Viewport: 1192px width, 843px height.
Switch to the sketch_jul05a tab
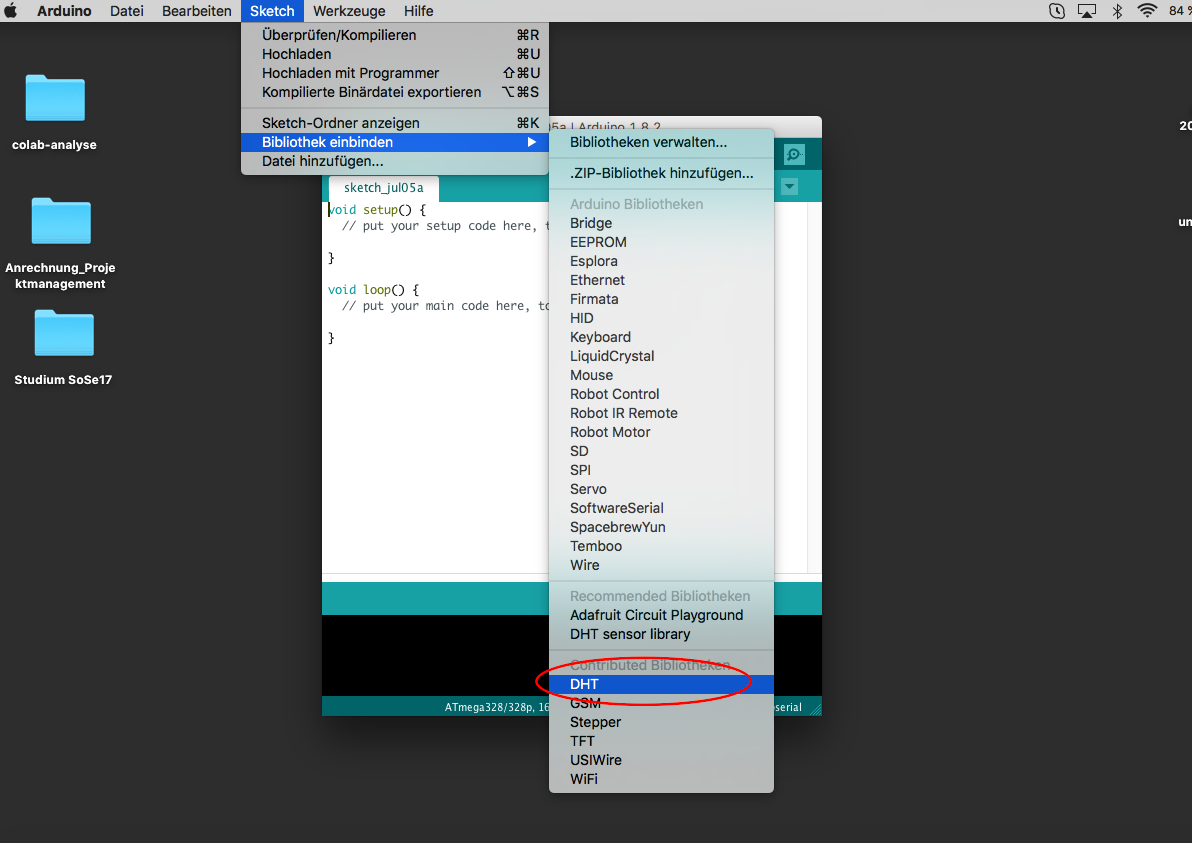[383, 188]
